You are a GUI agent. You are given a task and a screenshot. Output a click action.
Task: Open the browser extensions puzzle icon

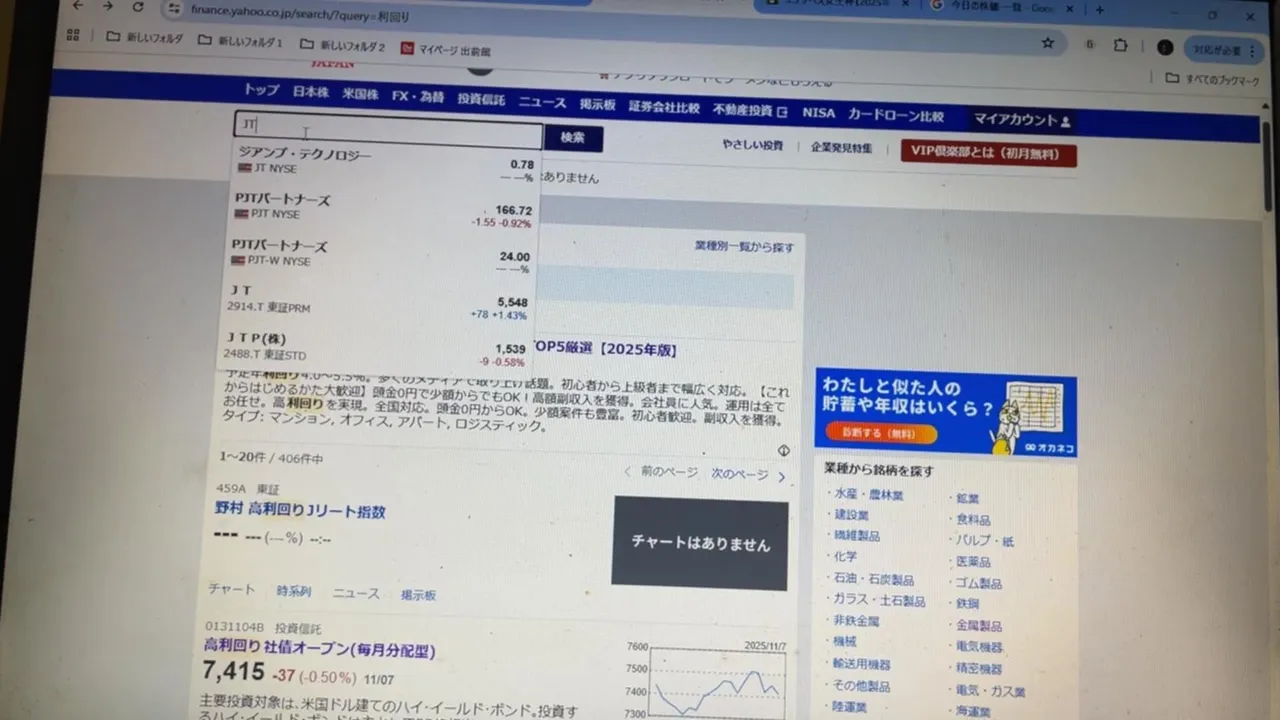tap(1120, 45)
